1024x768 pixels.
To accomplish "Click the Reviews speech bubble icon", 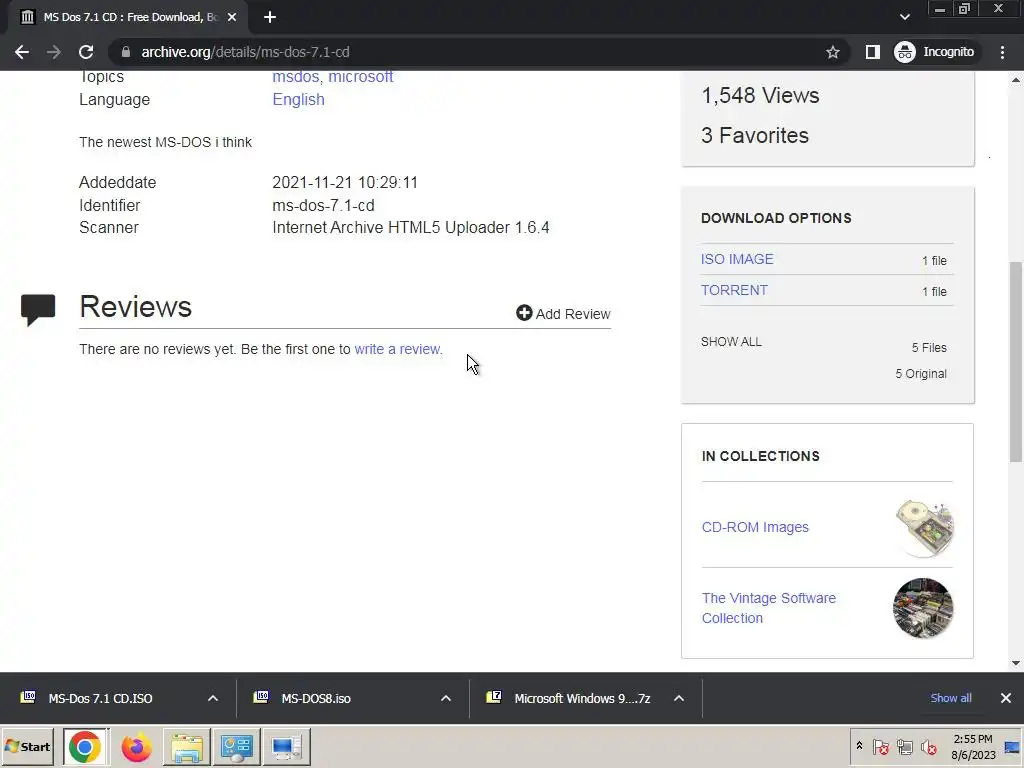I will point(38,310).
